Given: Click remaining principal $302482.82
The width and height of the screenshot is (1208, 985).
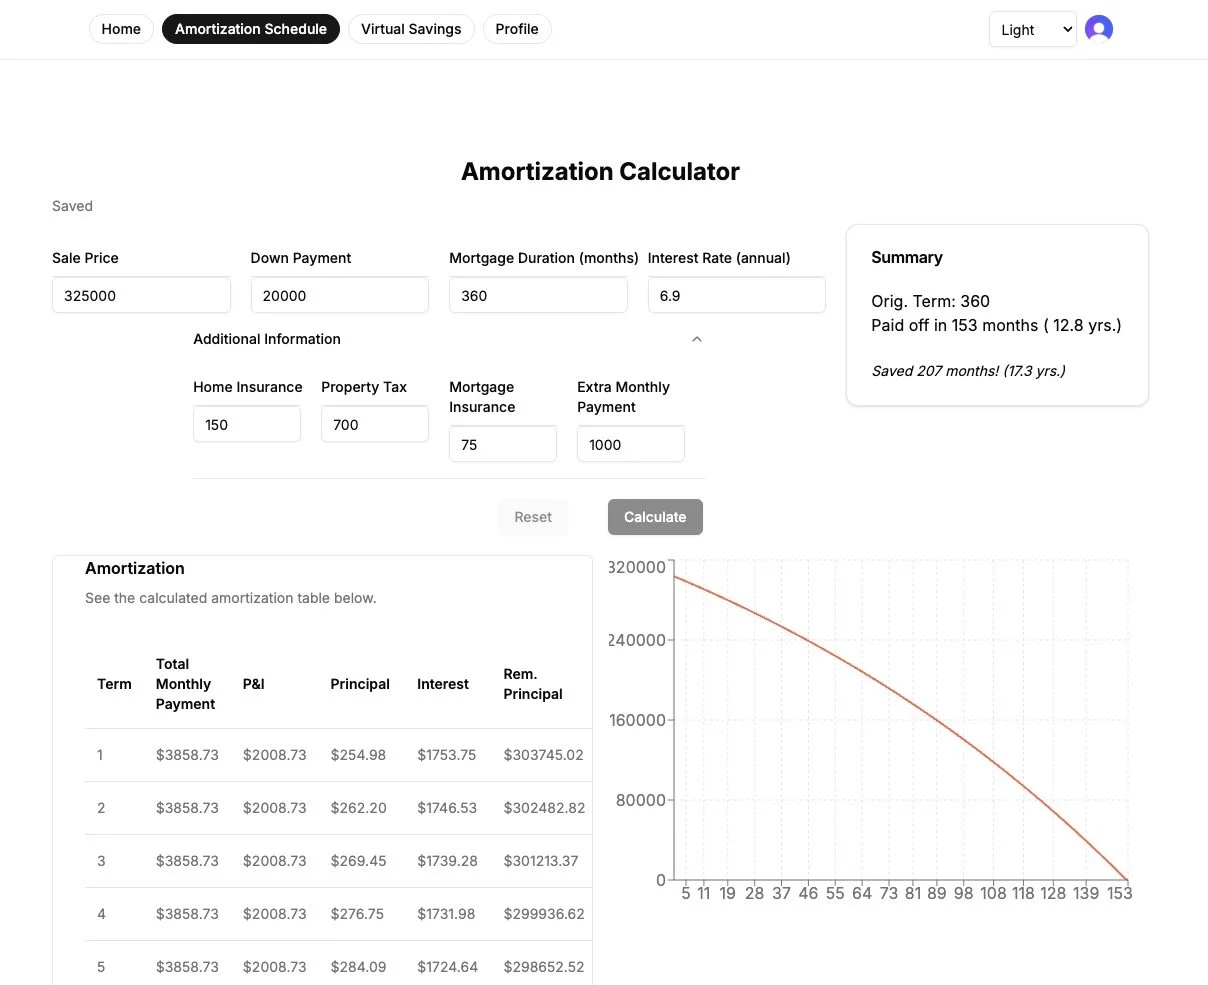Looking at the screenshot, I should pos(544,808).
